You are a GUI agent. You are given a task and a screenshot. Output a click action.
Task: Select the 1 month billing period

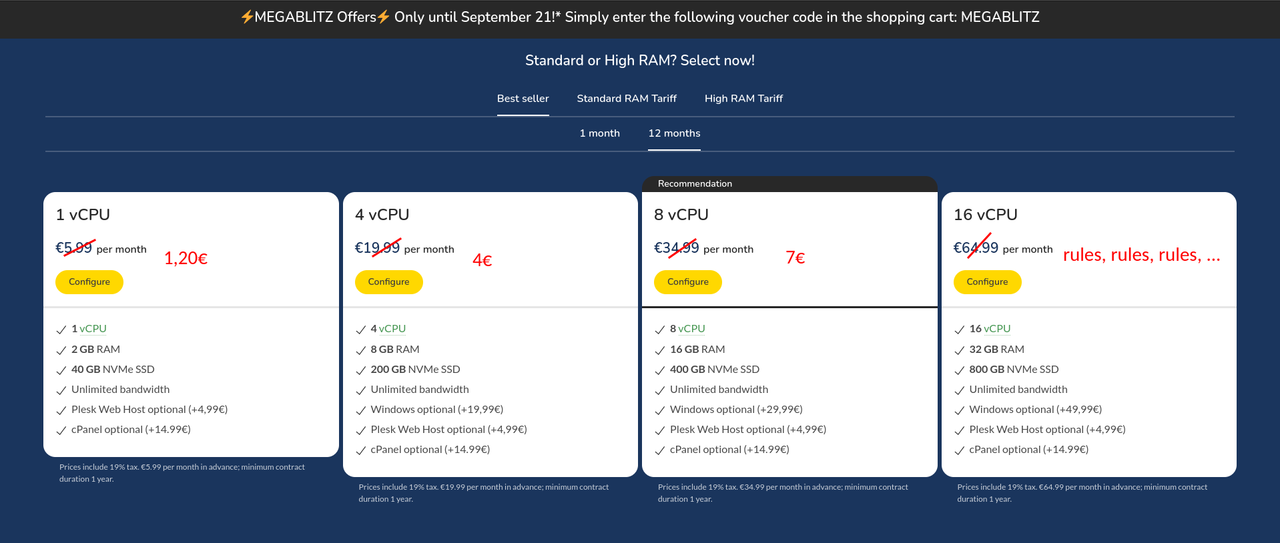(600, 133)
